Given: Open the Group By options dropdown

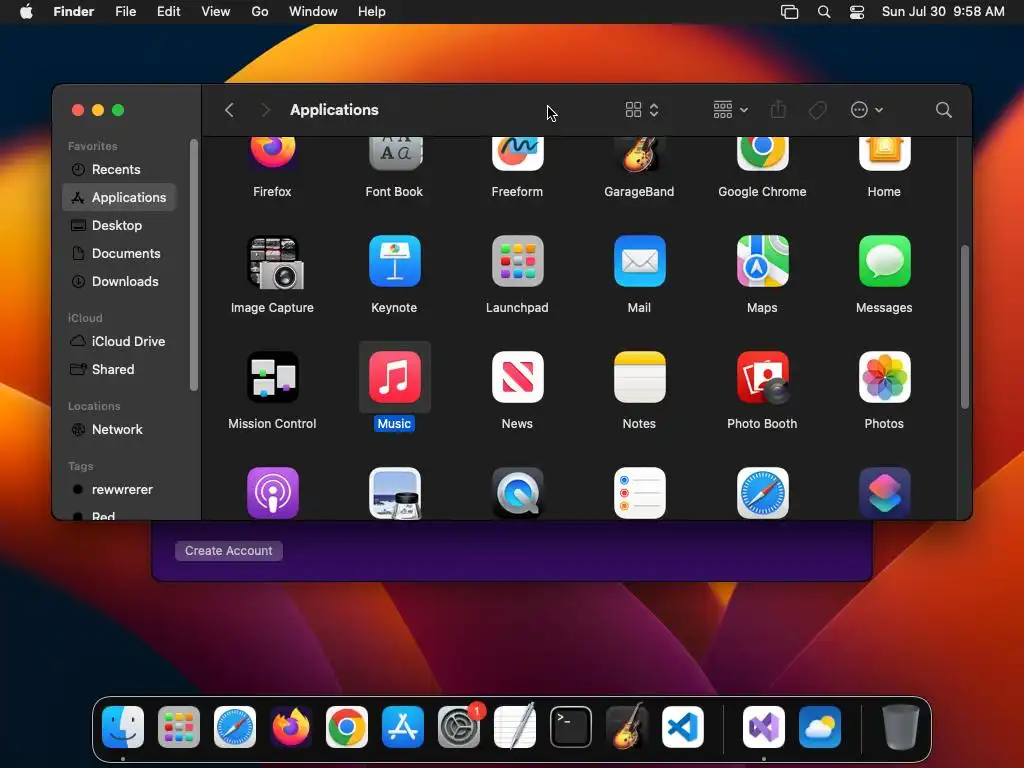Looking at the screenshot, I should pos(731,110).
